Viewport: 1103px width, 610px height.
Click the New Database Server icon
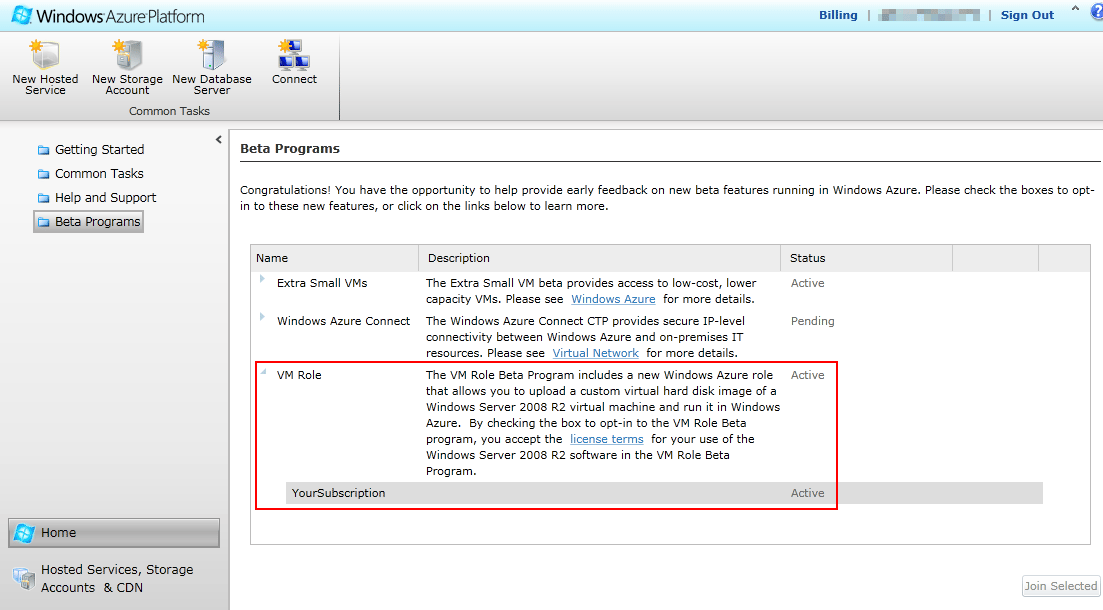211,54
